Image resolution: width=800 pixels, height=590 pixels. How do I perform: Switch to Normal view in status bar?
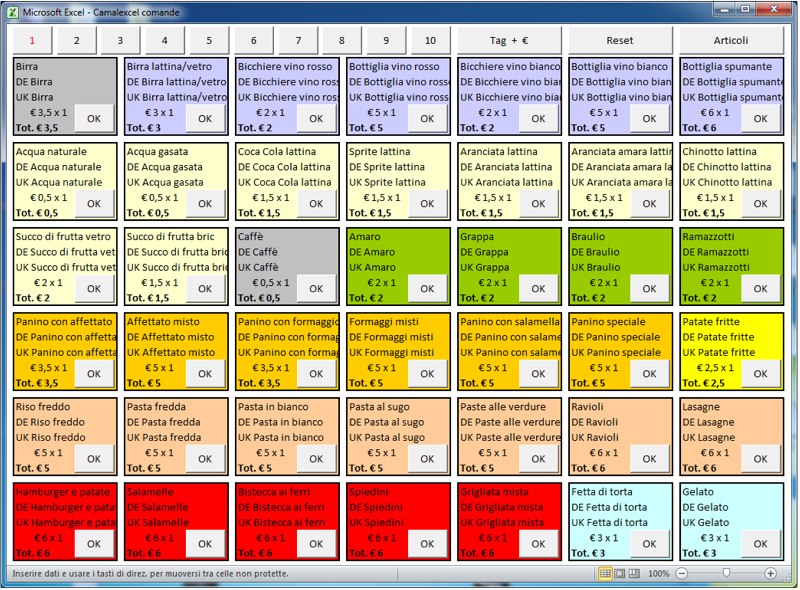tap(605, 574)
